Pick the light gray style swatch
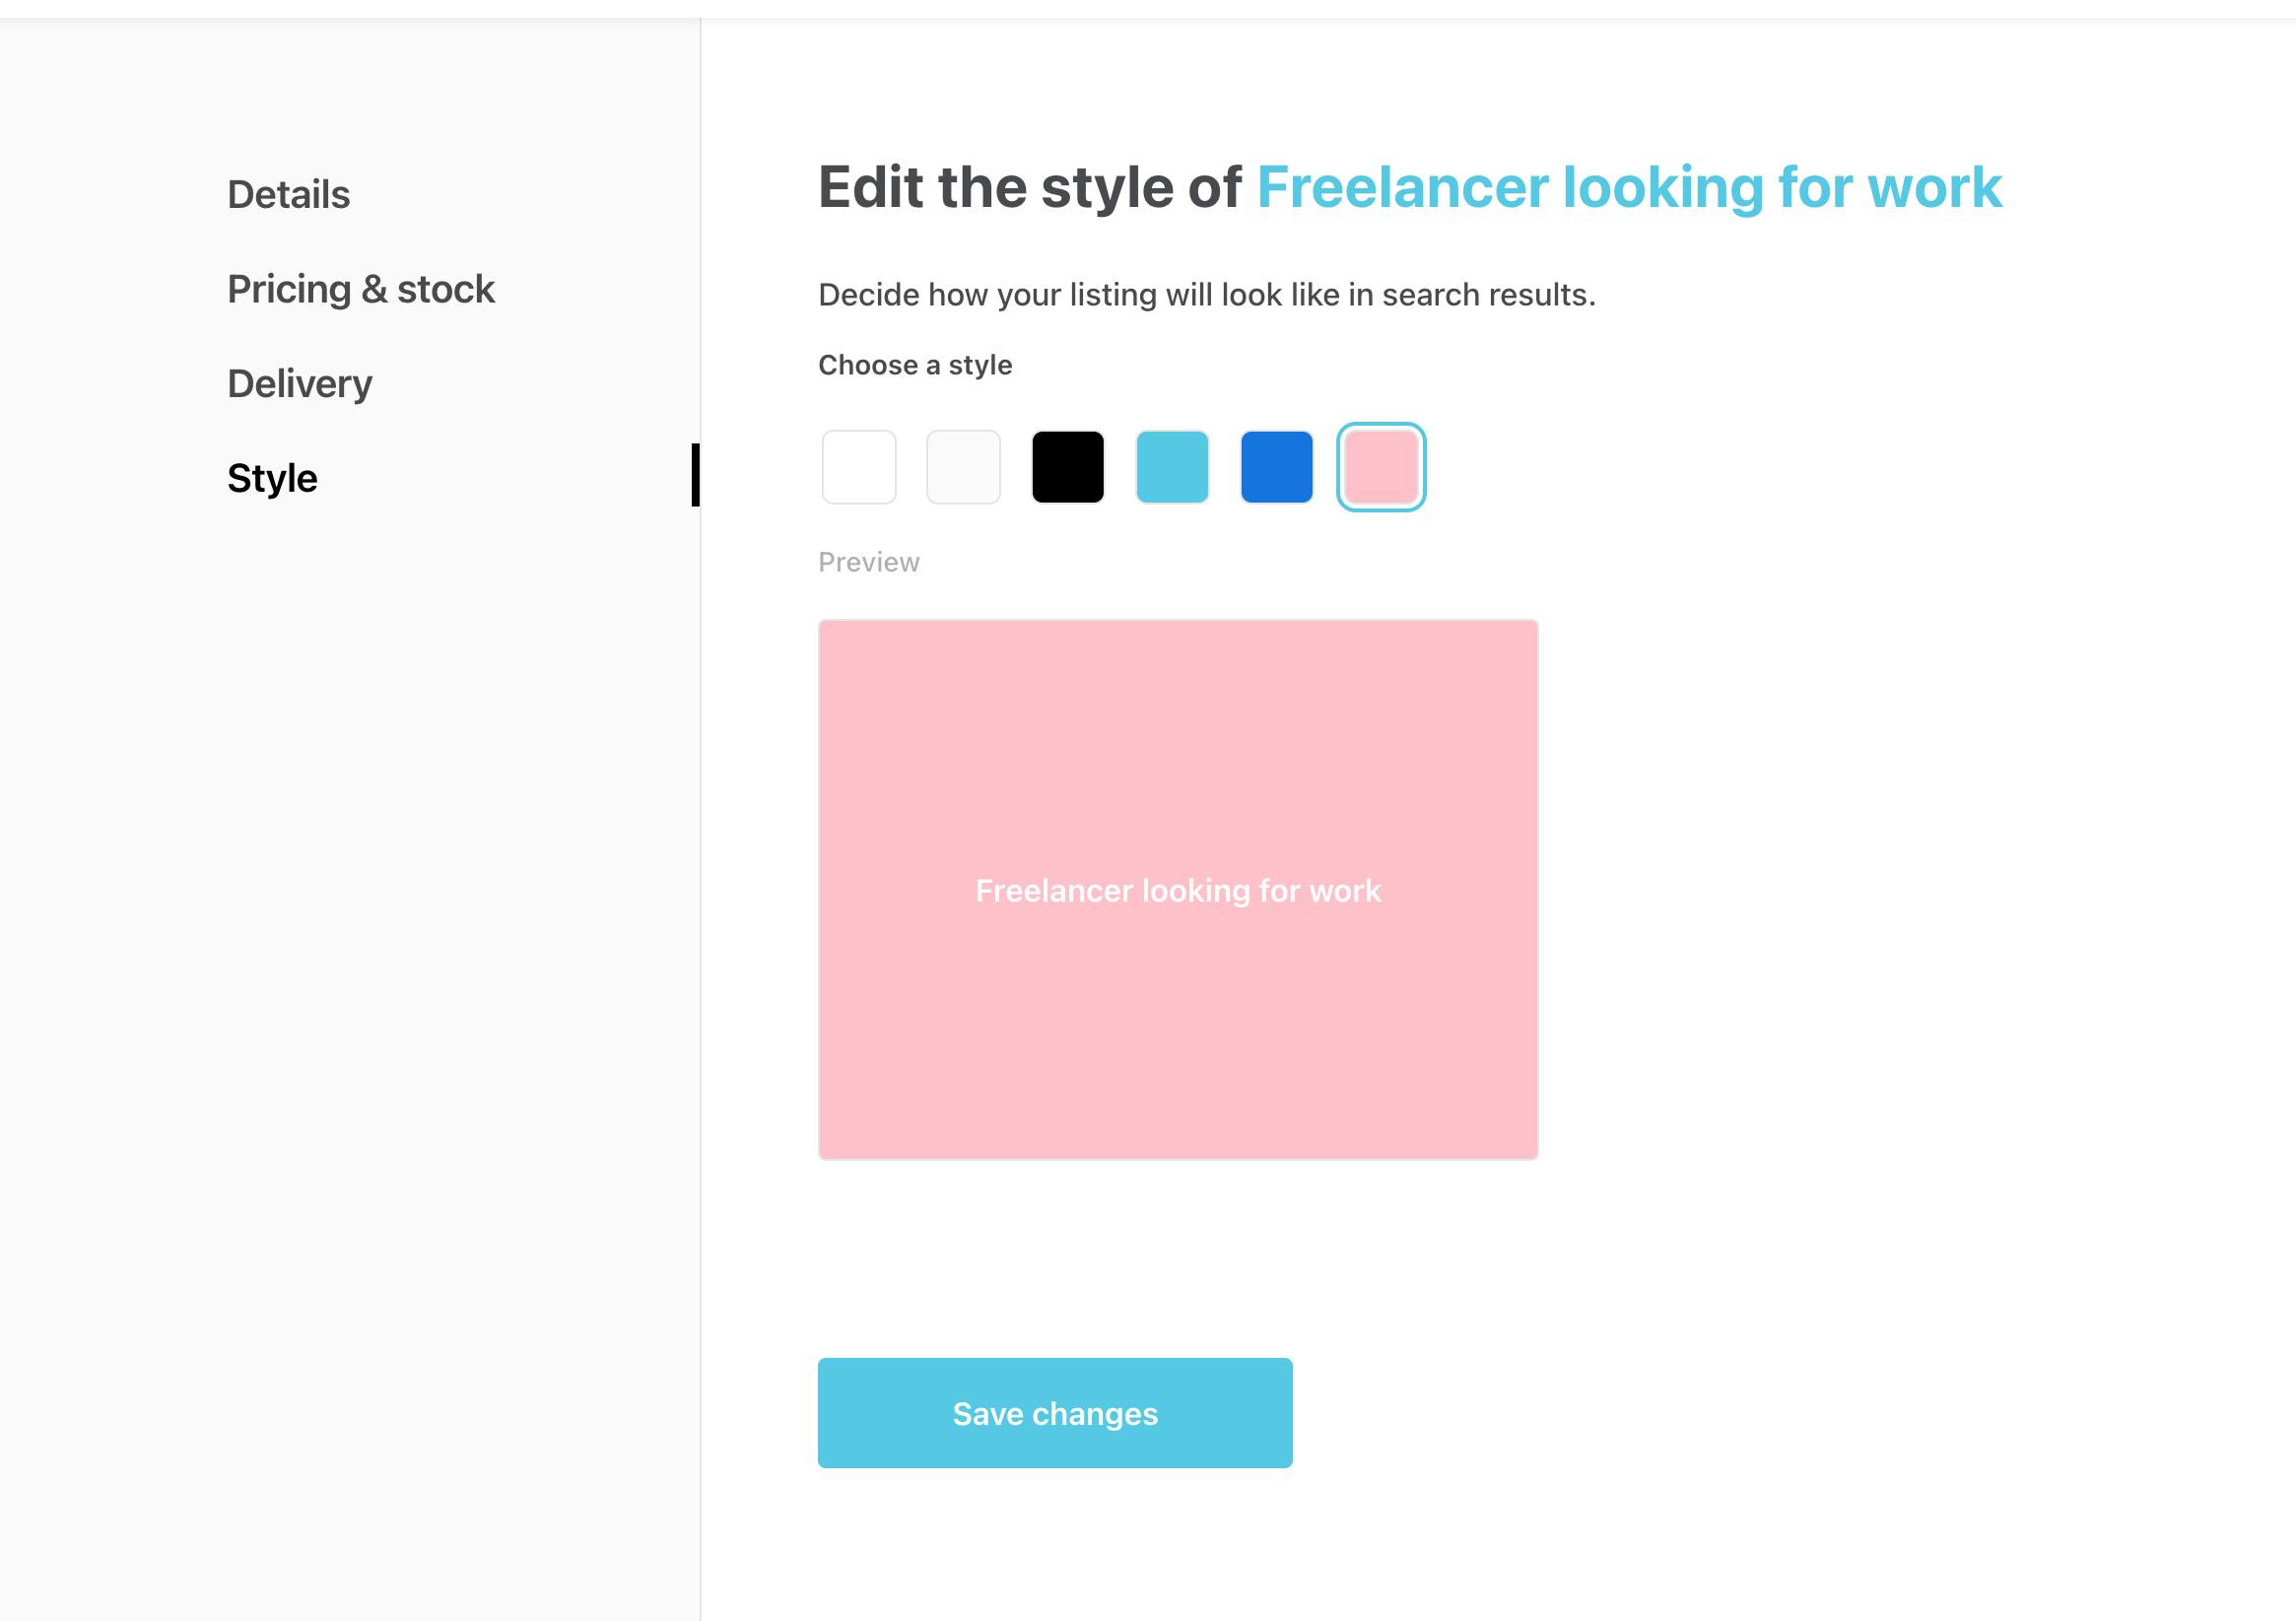The height and width of the screenshot is (1621, 2296). coord(963,467)
